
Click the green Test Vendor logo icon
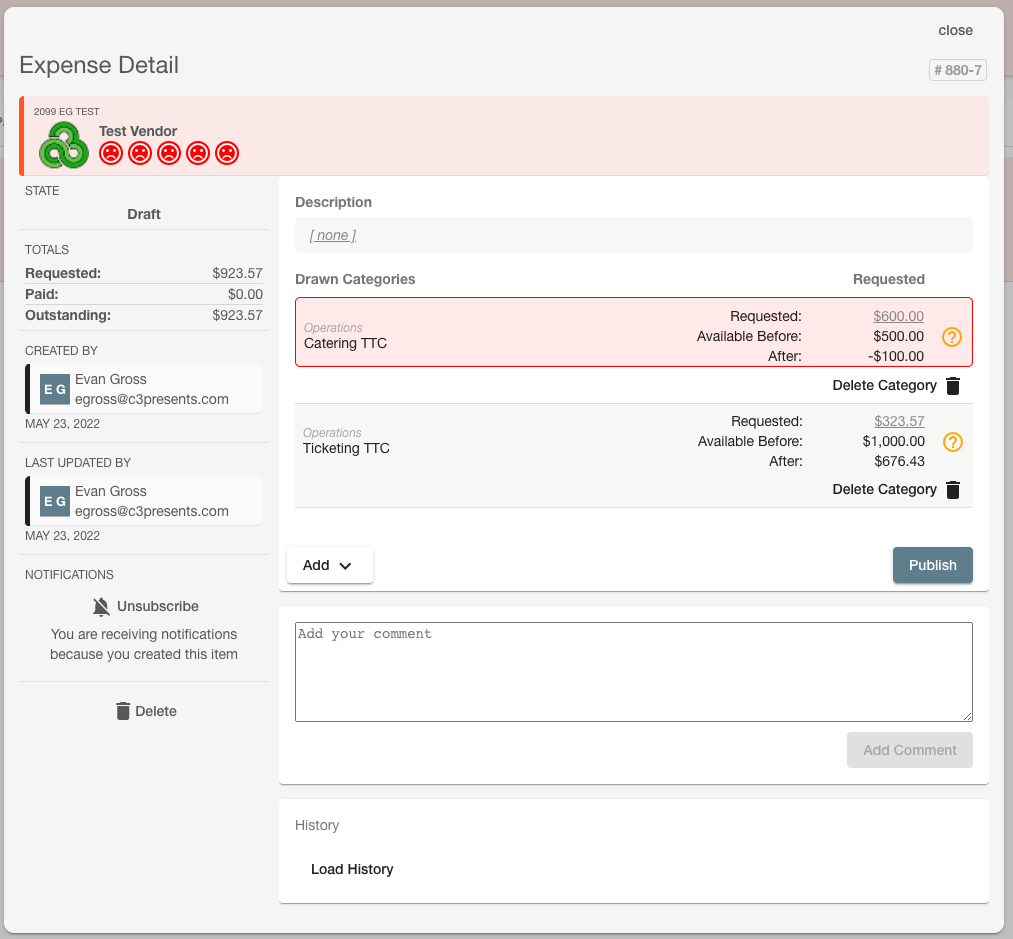[64, 145]
